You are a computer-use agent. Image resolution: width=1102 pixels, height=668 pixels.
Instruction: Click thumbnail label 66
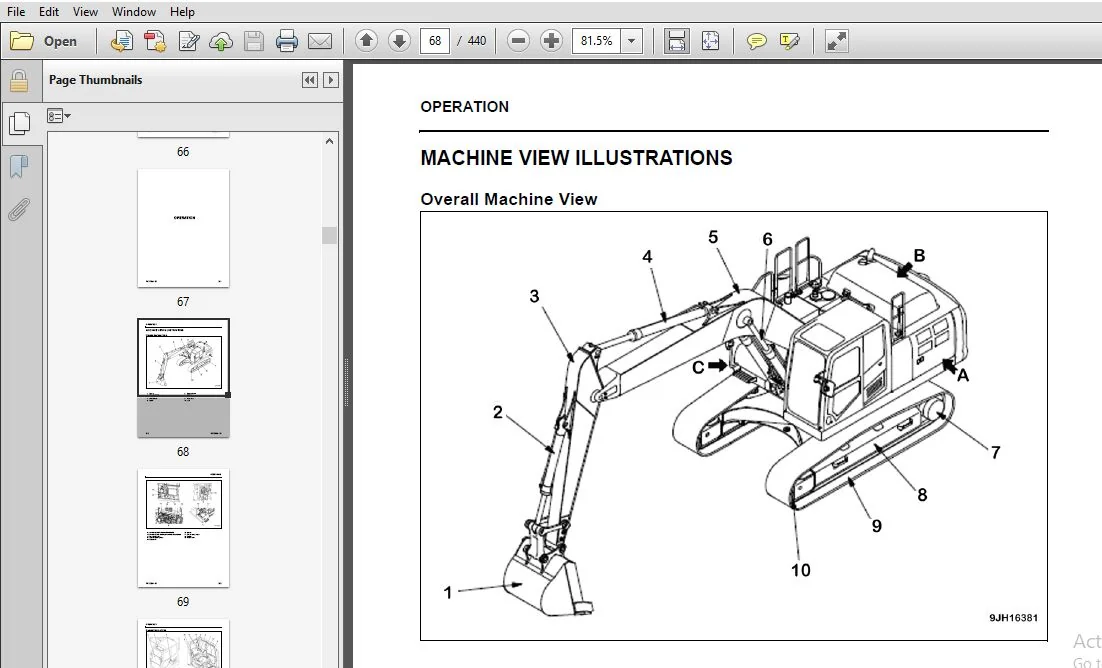183,152
